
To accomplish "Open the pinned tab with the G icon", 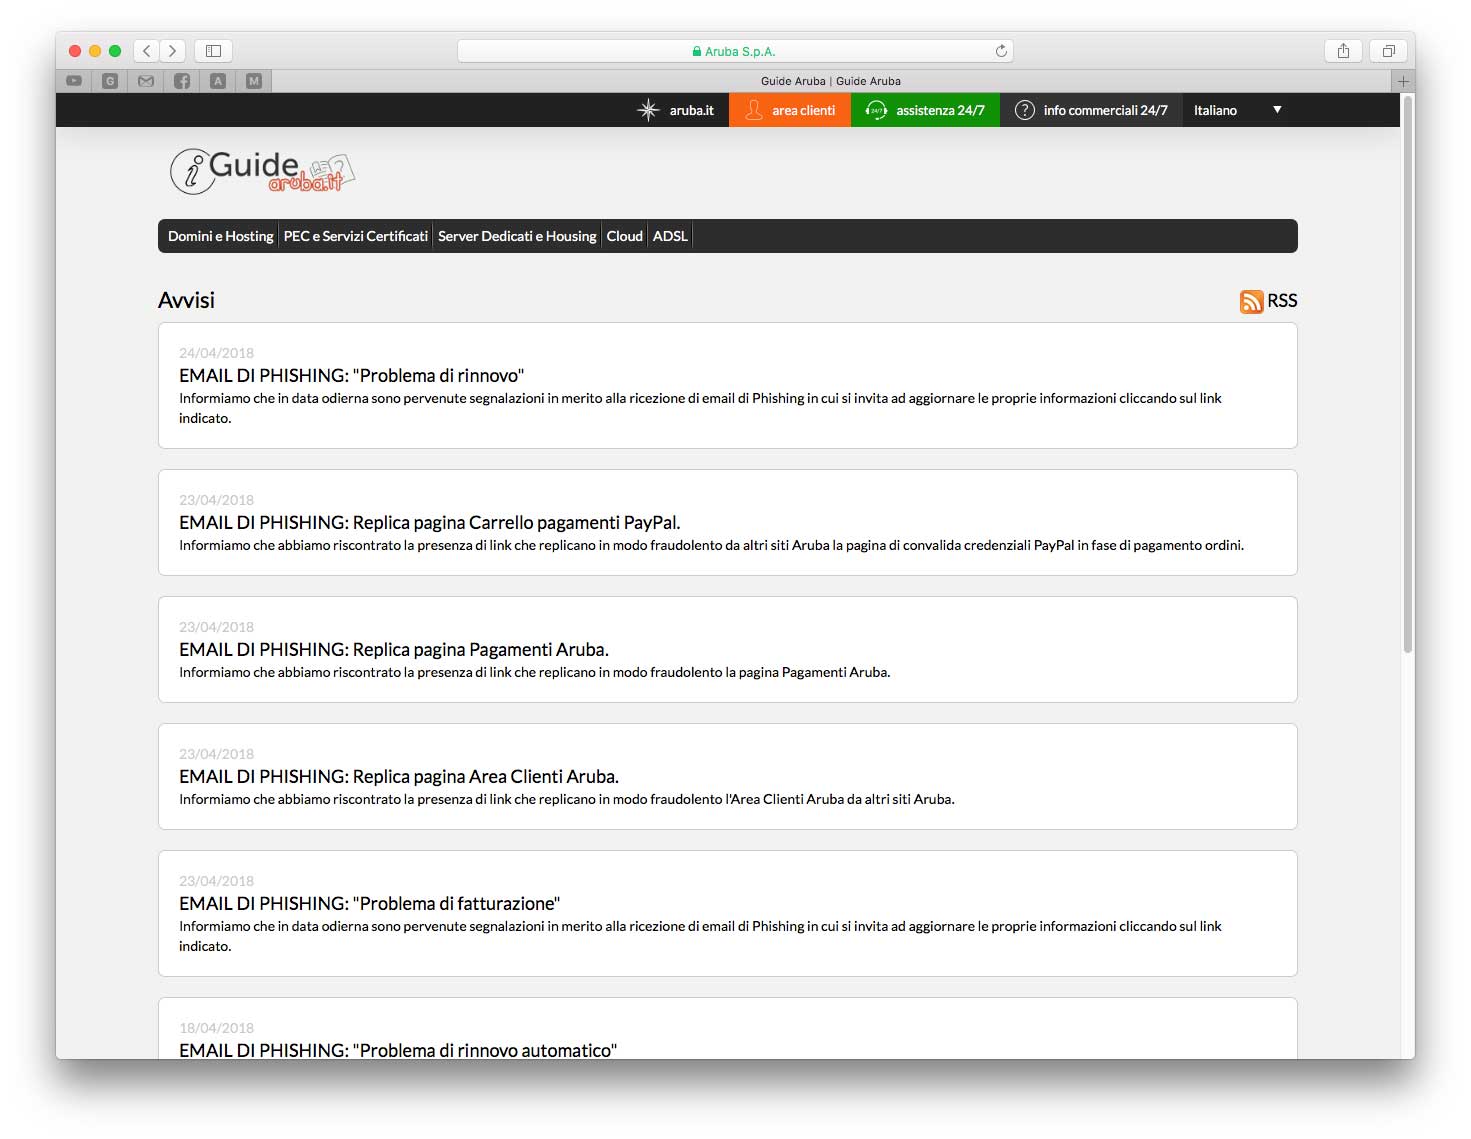I will [110, 81].
